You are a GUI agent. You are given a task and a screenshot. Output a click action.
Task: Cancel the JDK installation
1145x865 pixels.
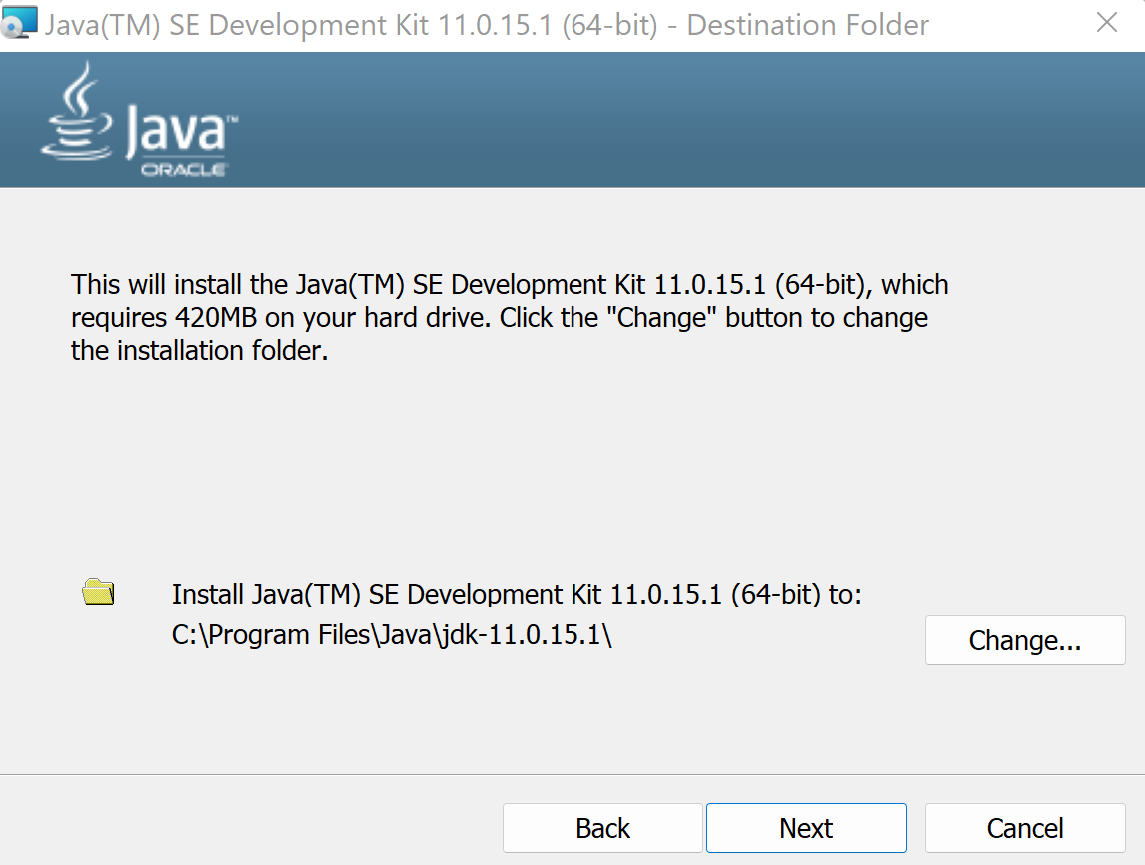click(x=1025, y=828)
